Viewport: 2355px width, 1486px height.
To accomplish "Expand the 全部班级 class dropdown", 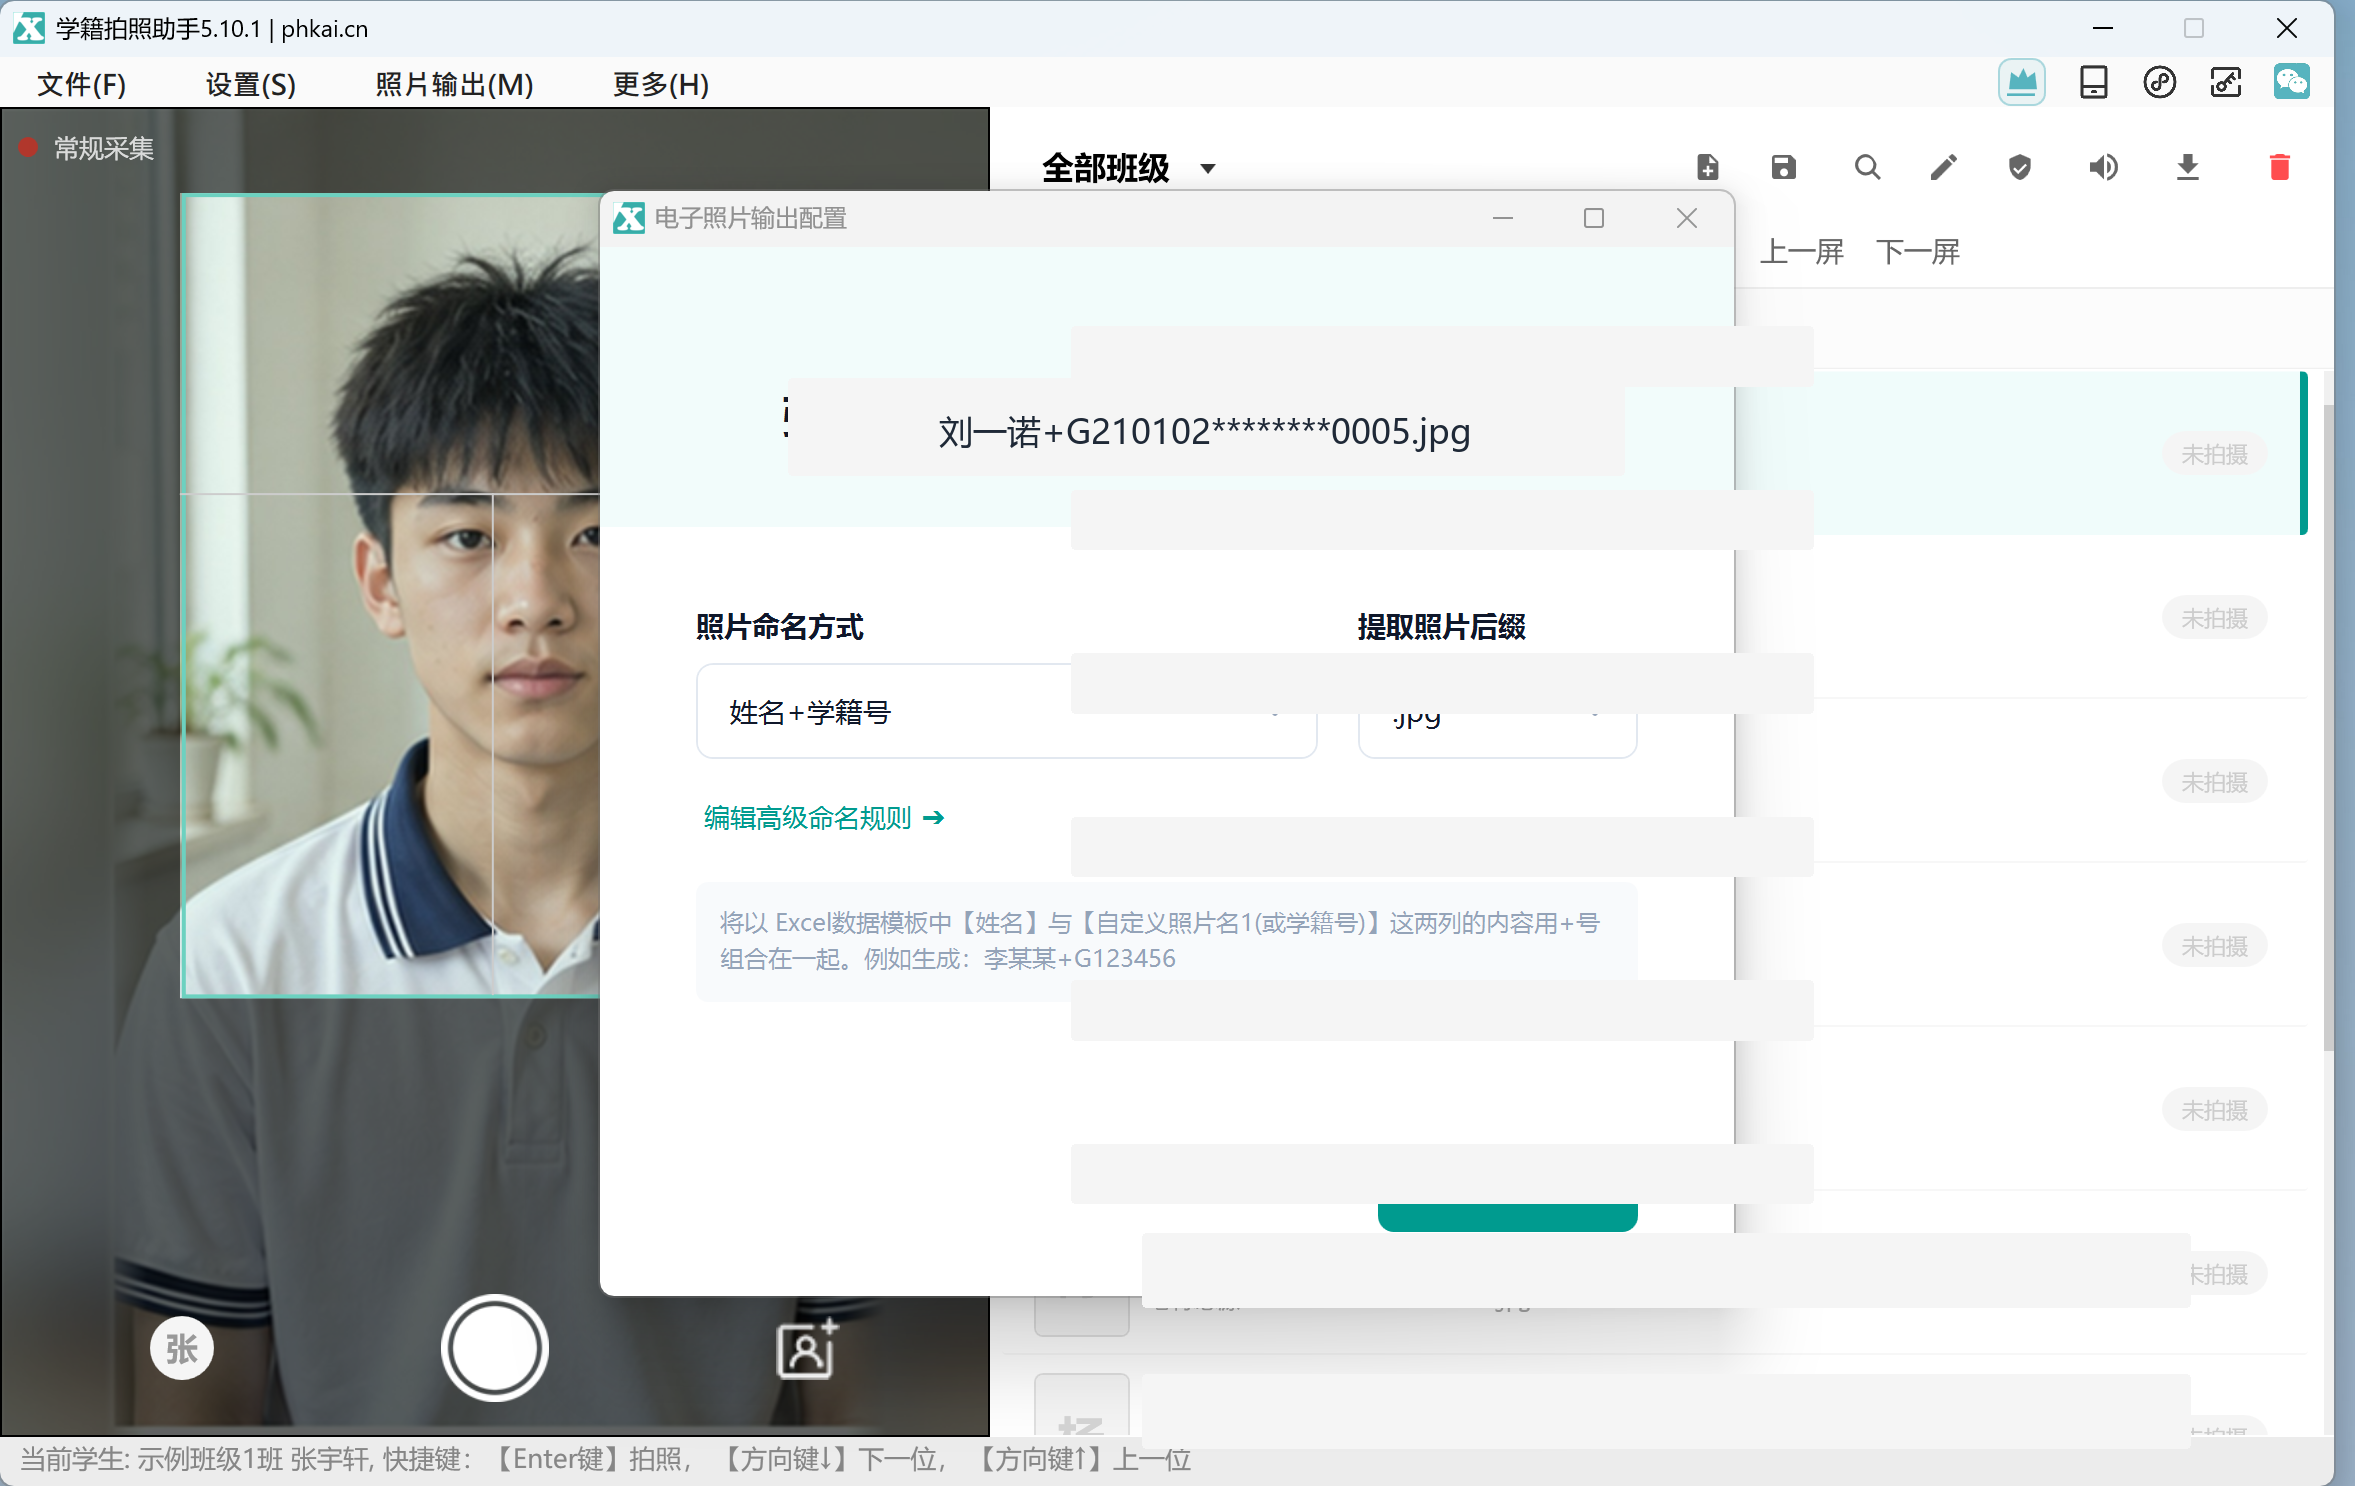I will tap(1128, 168).
